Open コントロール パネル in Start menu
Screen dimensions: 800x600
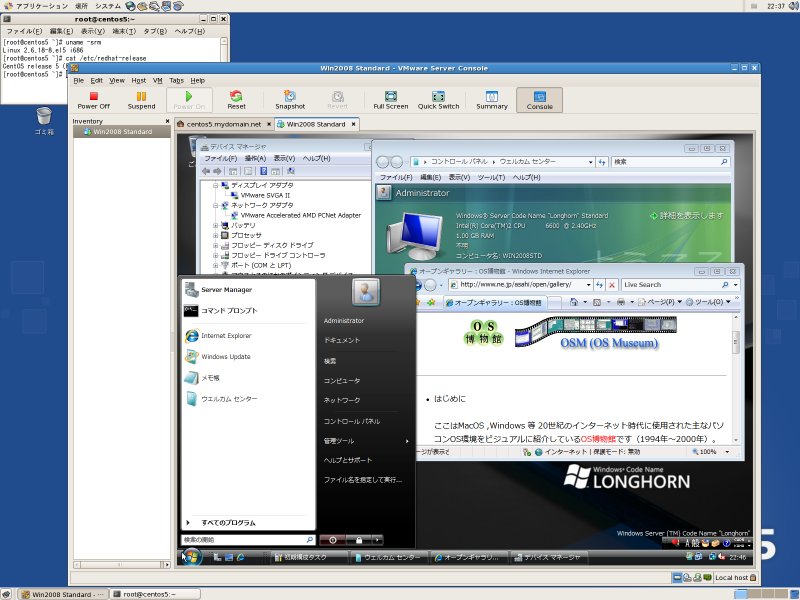pos(352,421)
